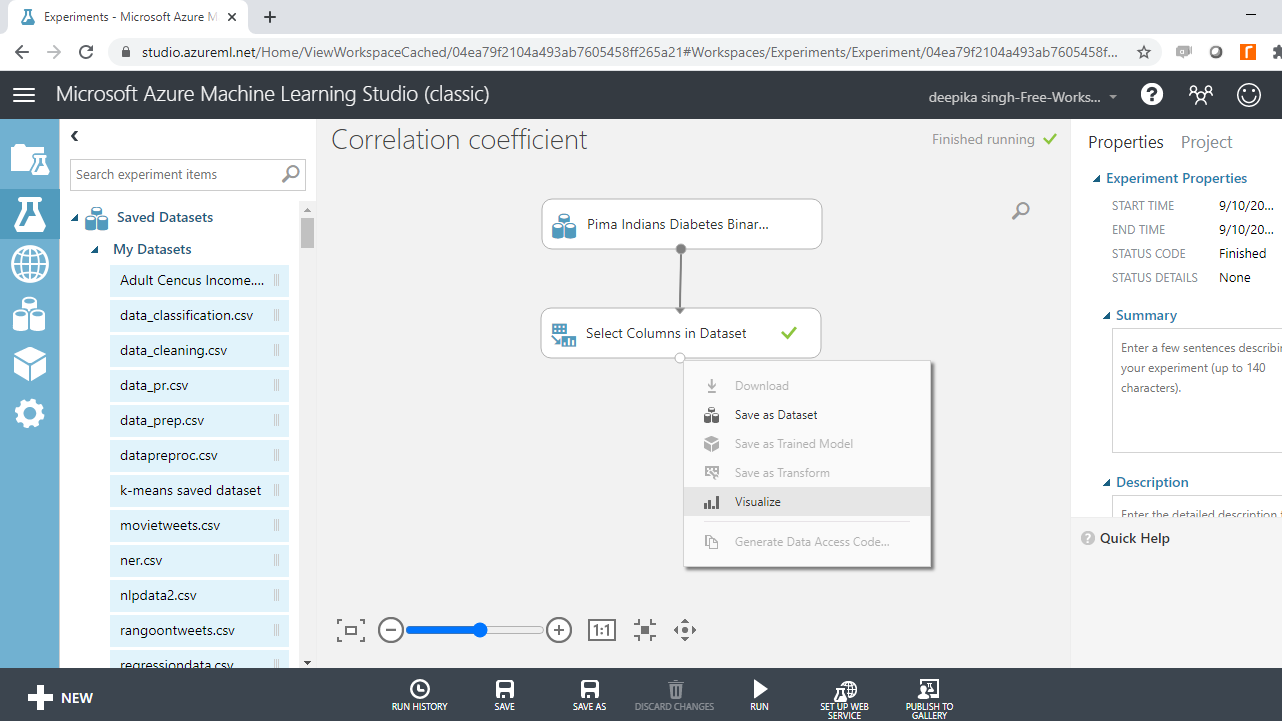Click the feedback smiley icon
This screenshot has width=1282, height=721.
coord(1249,95)
